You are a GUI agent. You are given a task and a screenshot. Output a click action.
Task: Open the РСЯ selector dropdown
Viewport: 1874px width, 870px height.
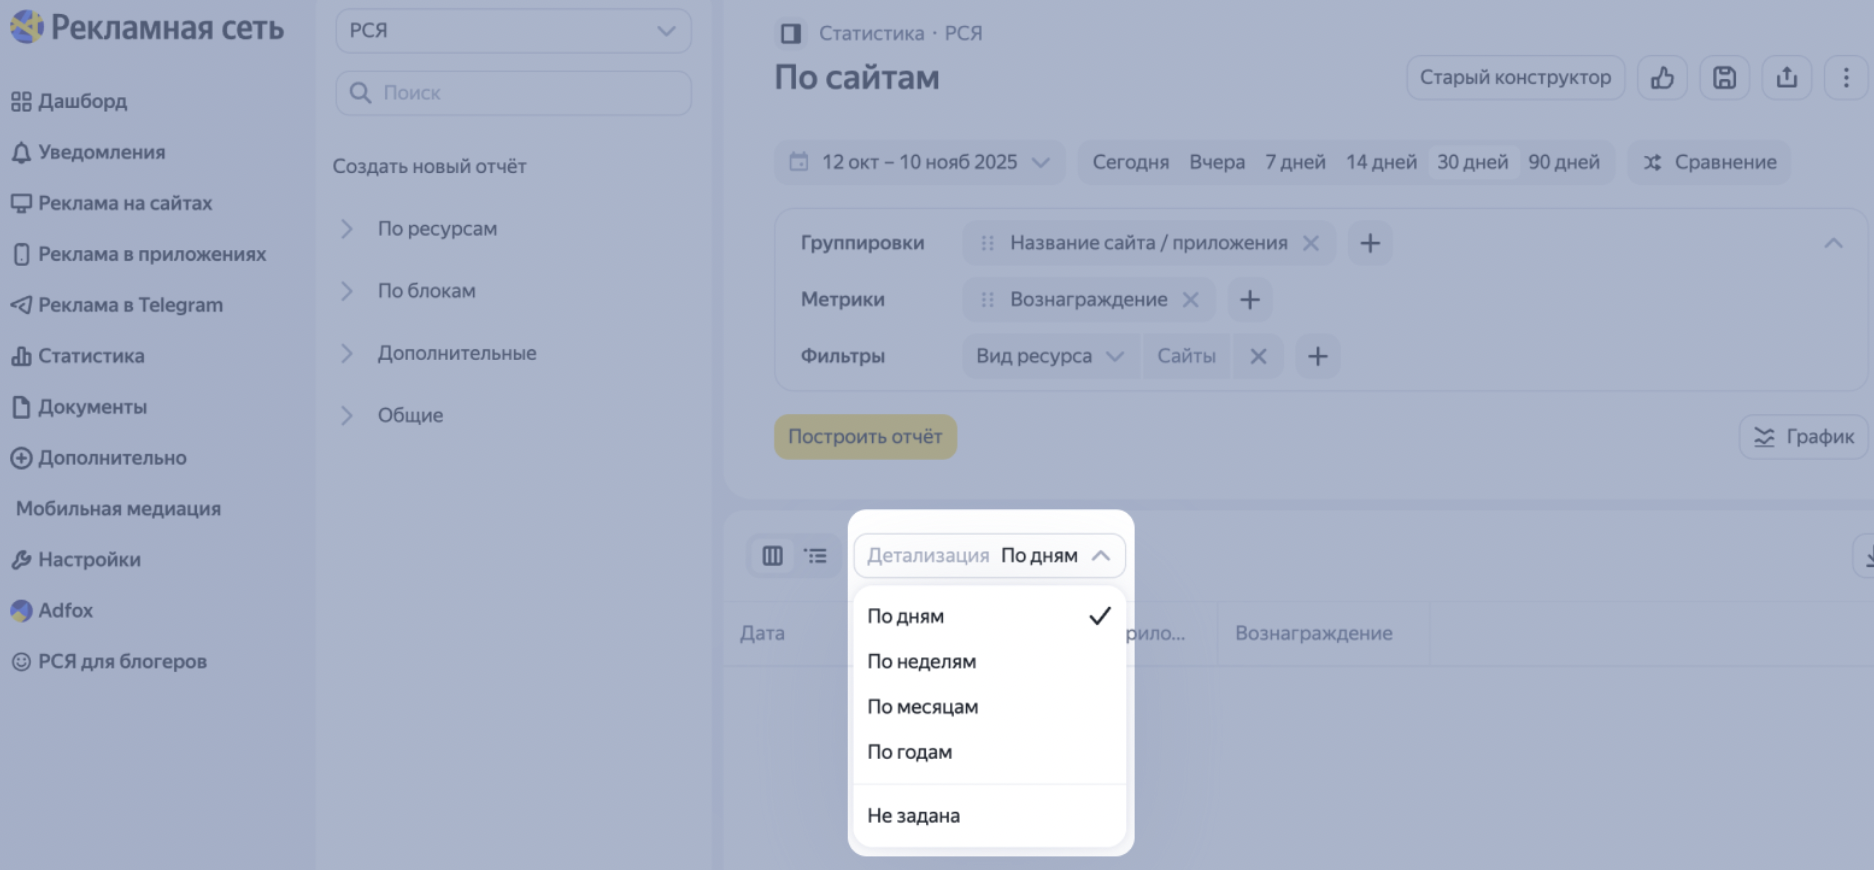(x=513, y=31)
